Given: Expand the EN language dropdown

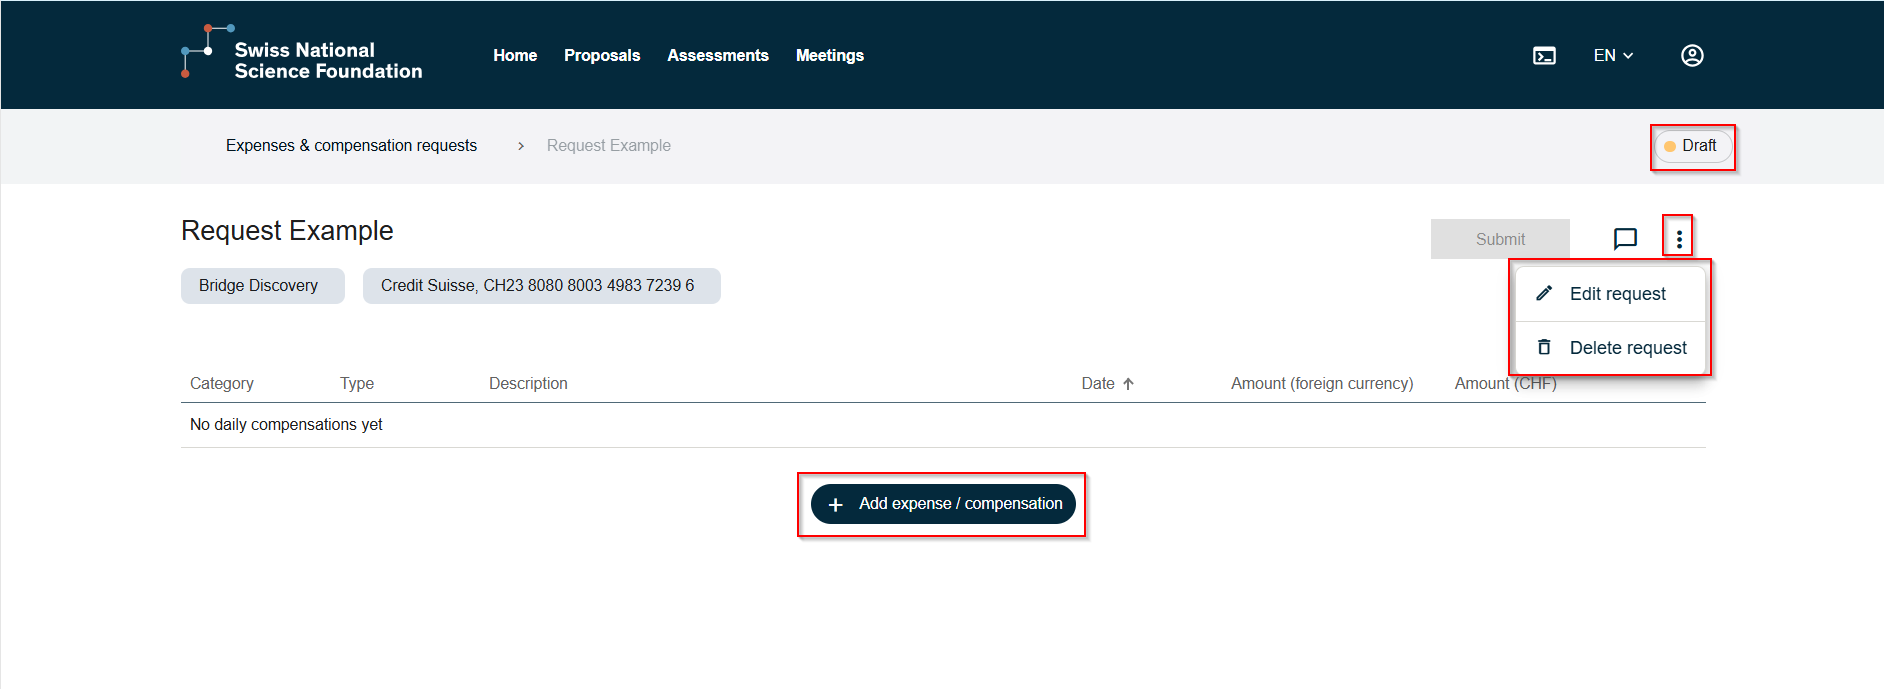Looking at the screenshot, I should (x=1612, y=56).
